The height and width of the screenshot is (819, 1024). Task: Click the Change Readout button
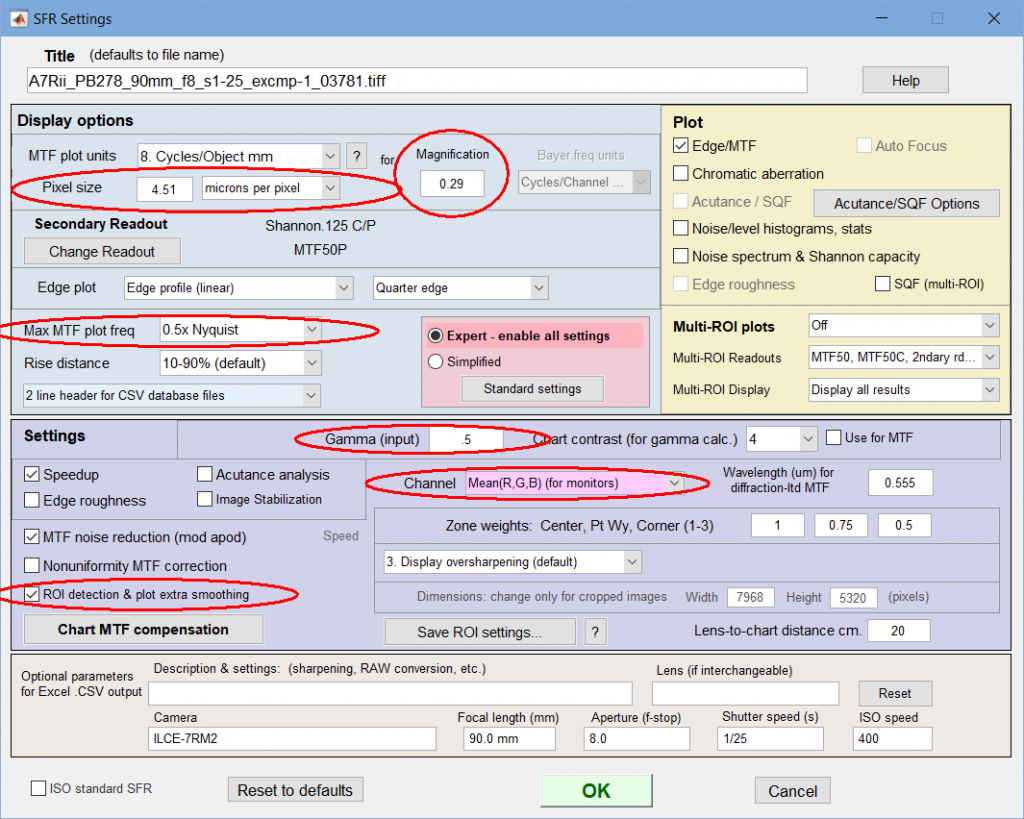pyautogui.click(x=102, y=251)
